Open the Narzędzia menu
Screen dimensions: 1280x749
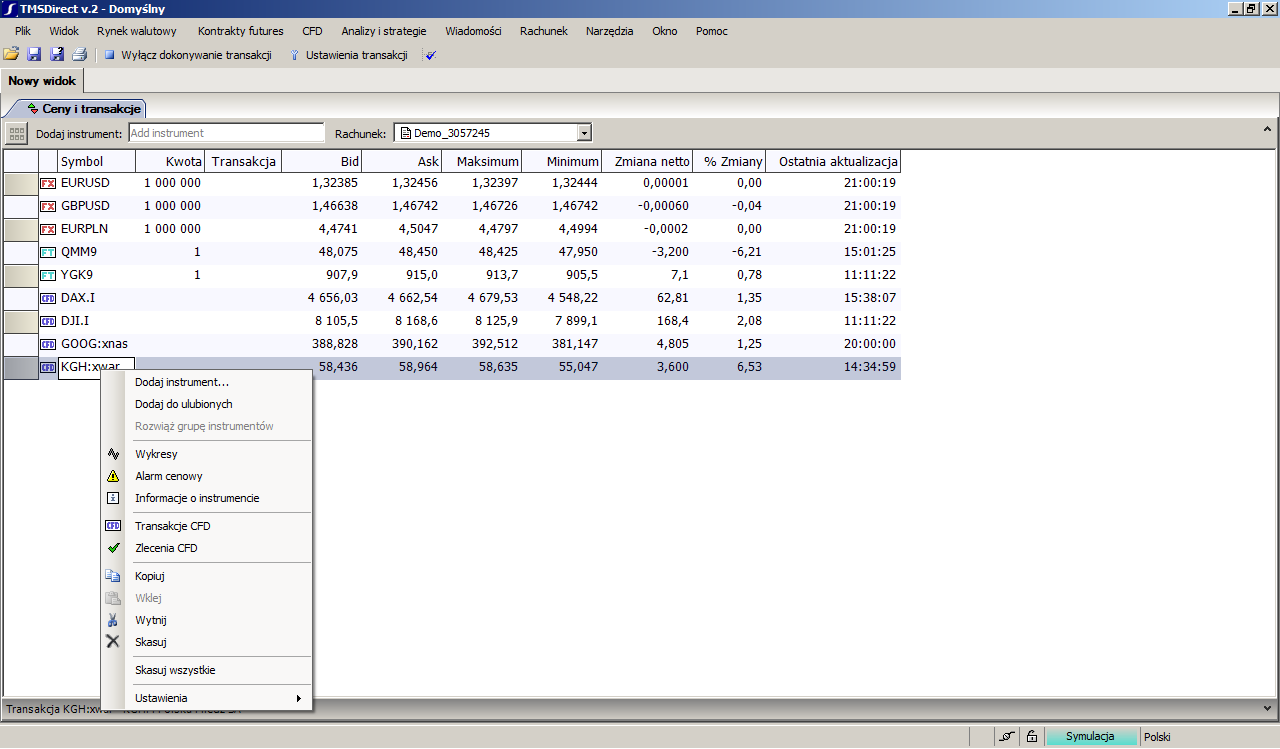pyautogui.click(x=610, y=31)
